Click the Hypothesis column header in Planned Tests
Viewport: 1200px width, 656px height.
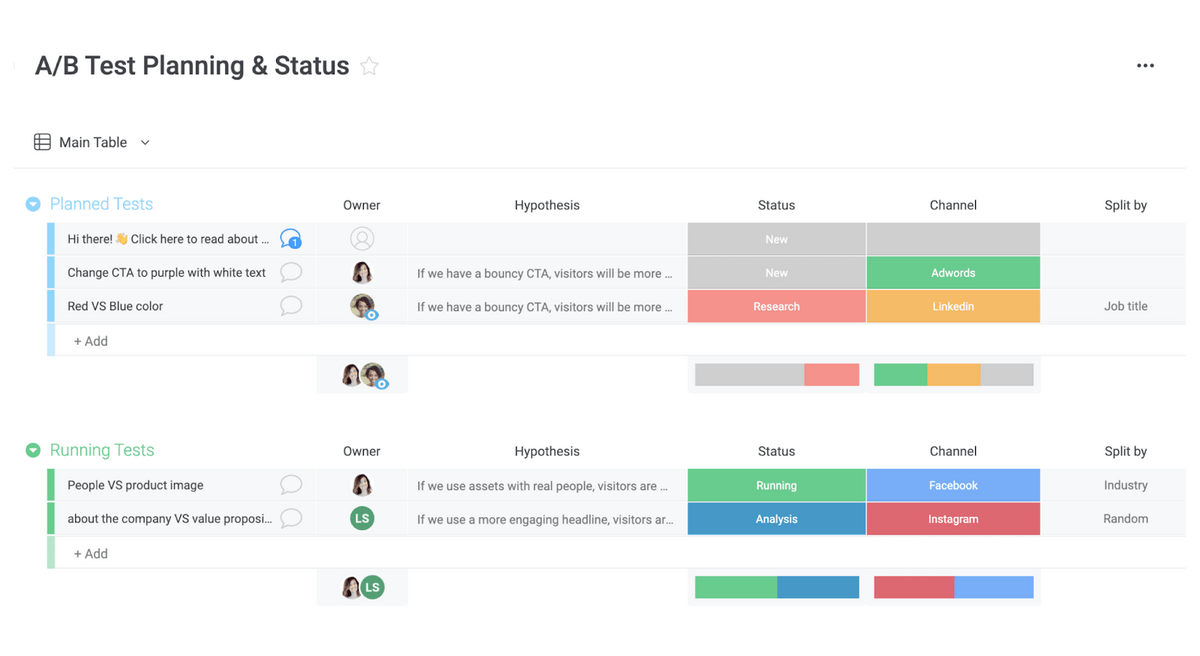546,205
